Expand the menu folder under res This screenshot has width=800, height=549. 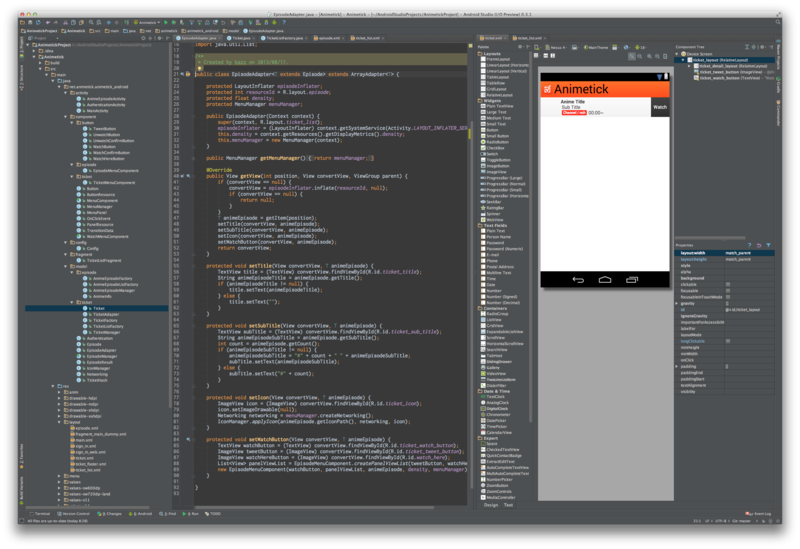[59, 476]
